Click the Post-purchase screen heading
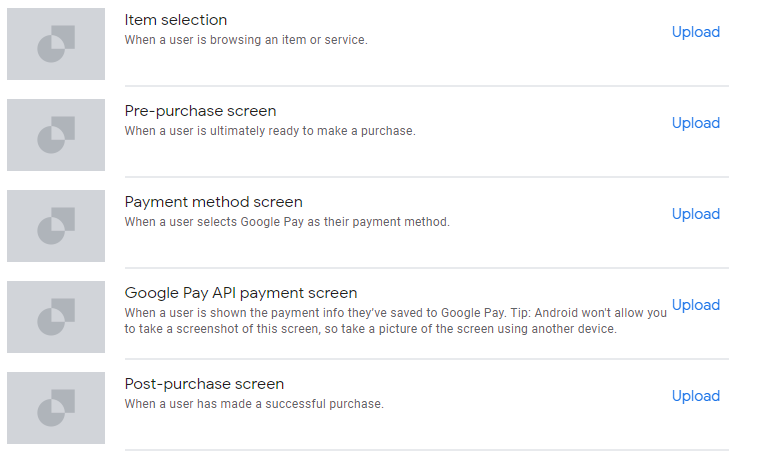 tap(204, 384)
